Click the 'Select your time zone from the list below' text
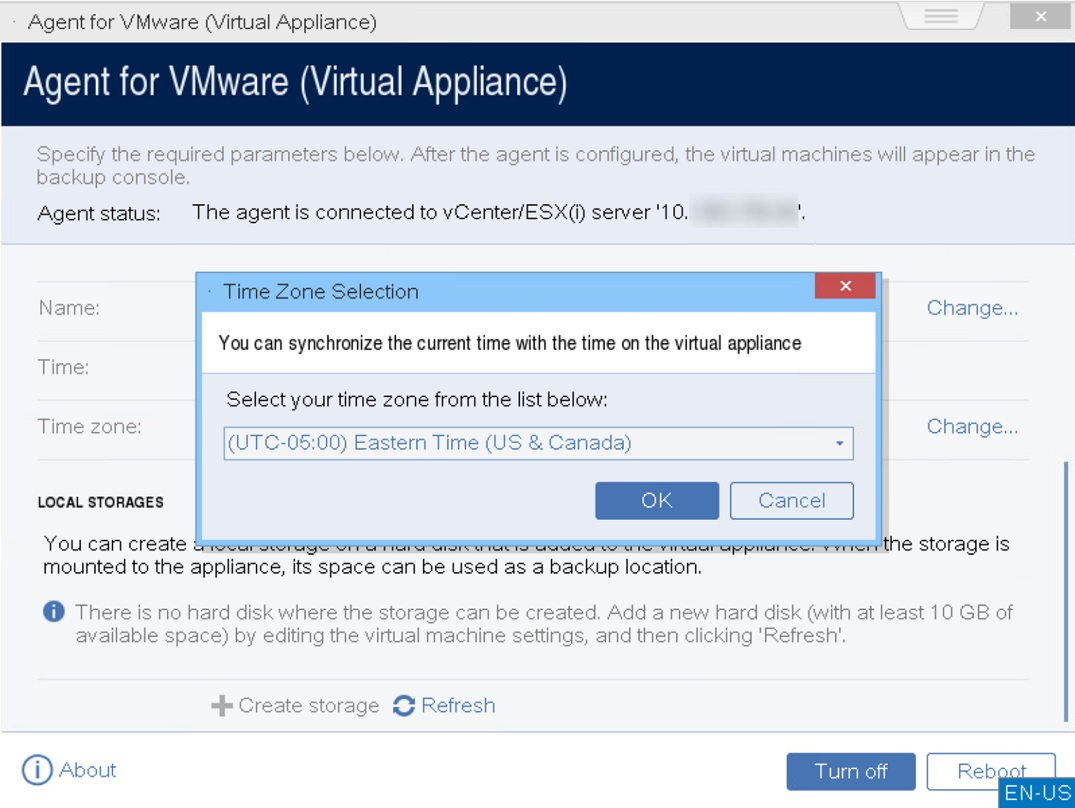Screen dimensions: 1075x808 417,400
